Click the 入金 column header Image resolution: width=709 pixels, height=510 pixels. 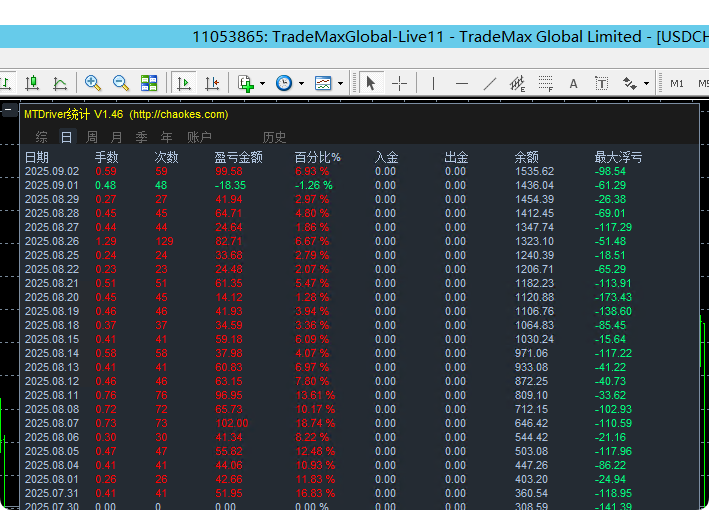[387, 157]
